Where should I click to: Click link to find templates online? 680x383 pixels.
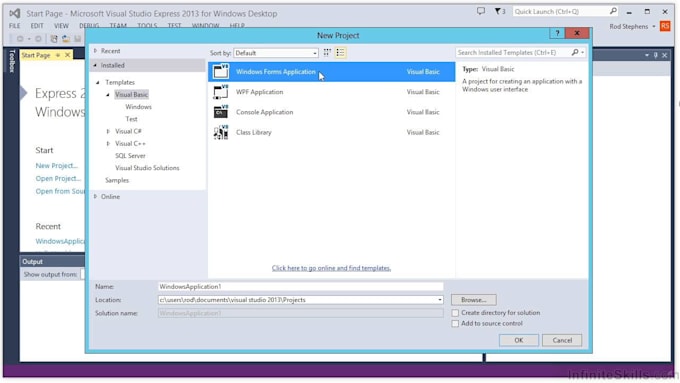pyautogui.click(x=331, y=268)
